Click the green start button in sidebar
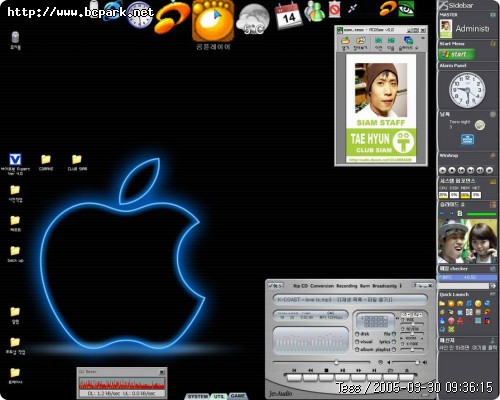The image size is (500, 400). coord(457,54)
